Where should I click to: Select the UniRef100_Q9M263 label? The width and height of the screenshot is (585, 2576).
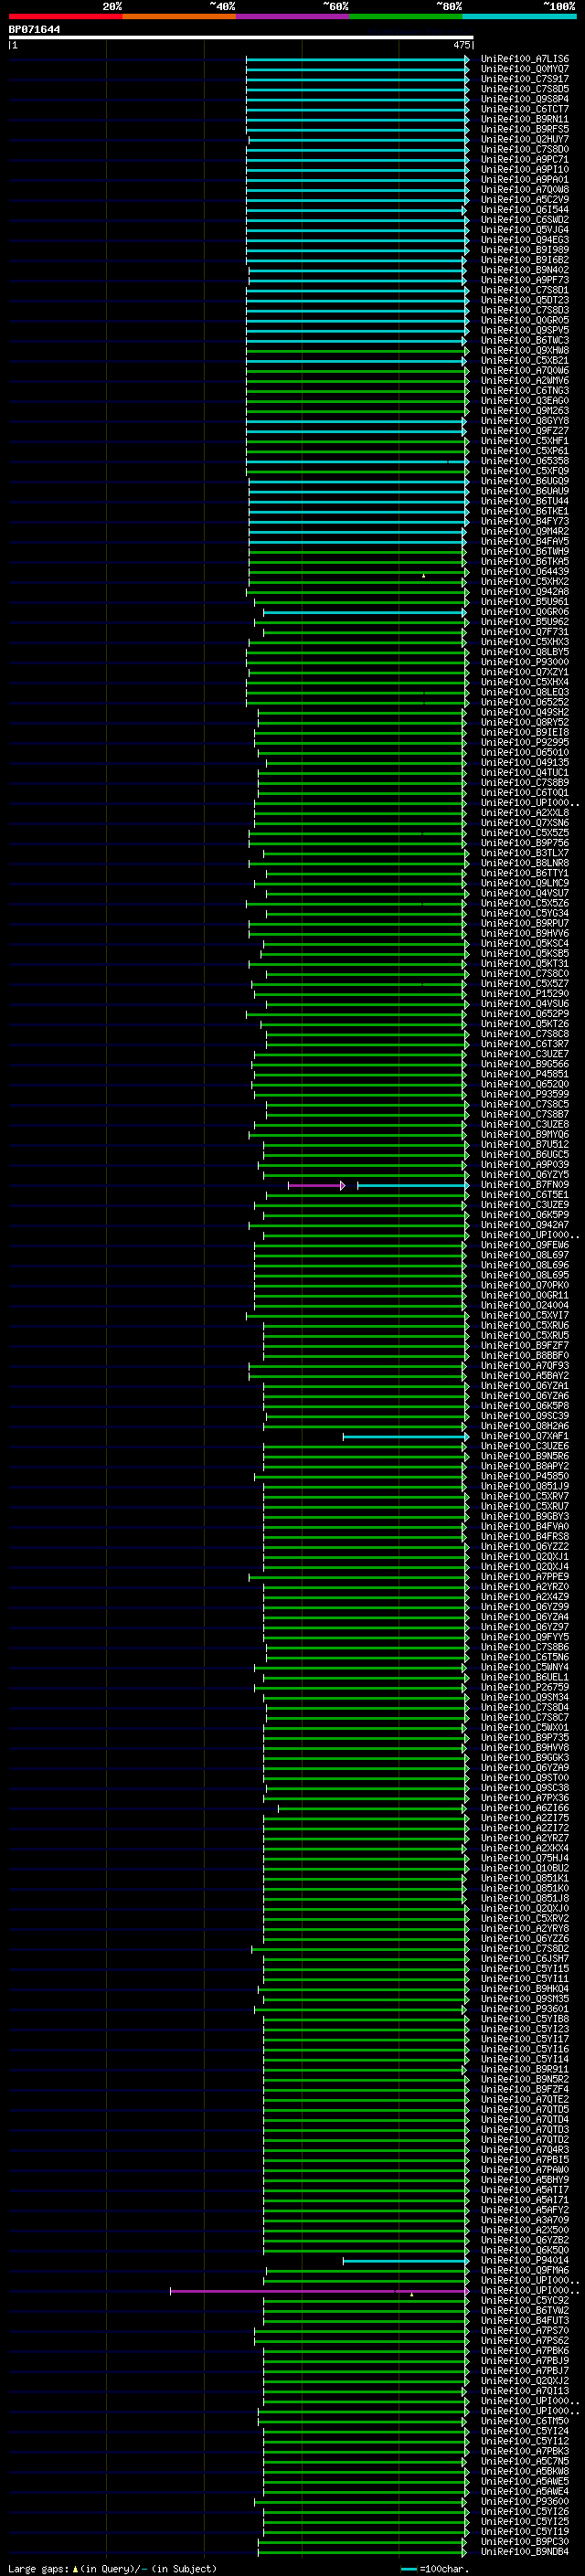pyautogui.click(x=524, y=411)
